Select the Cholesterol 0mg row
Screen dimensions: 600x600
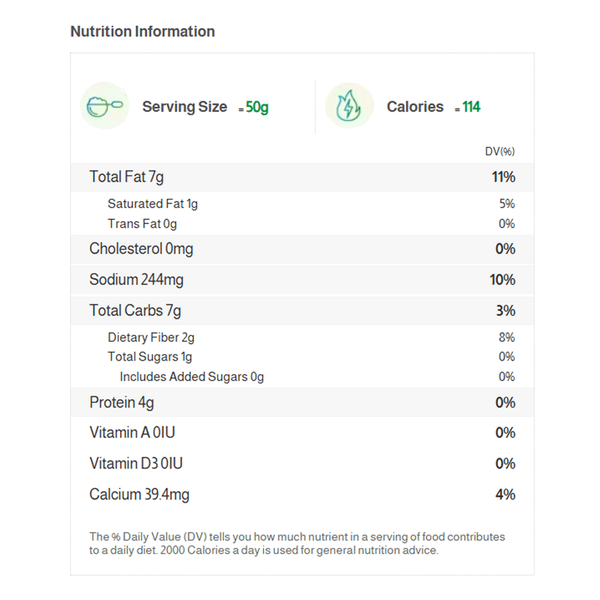(x=300, y=249)
